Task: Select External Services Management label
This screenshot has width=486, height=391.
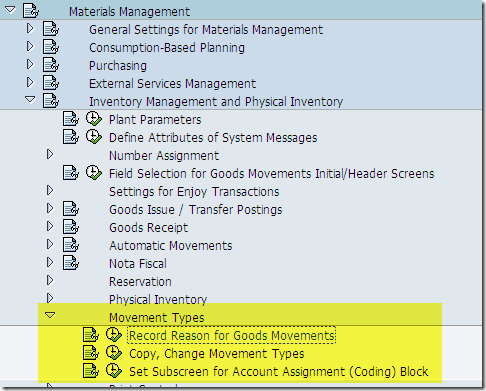Action: pos(173,84)
